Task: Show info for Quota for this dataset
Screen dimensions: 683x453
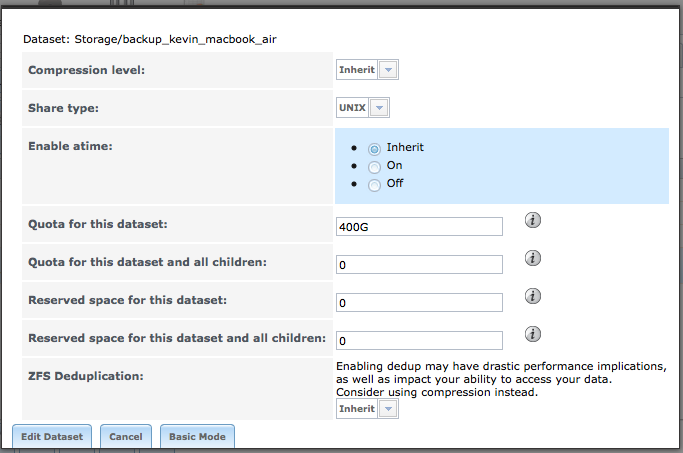Action: point(533,220)
